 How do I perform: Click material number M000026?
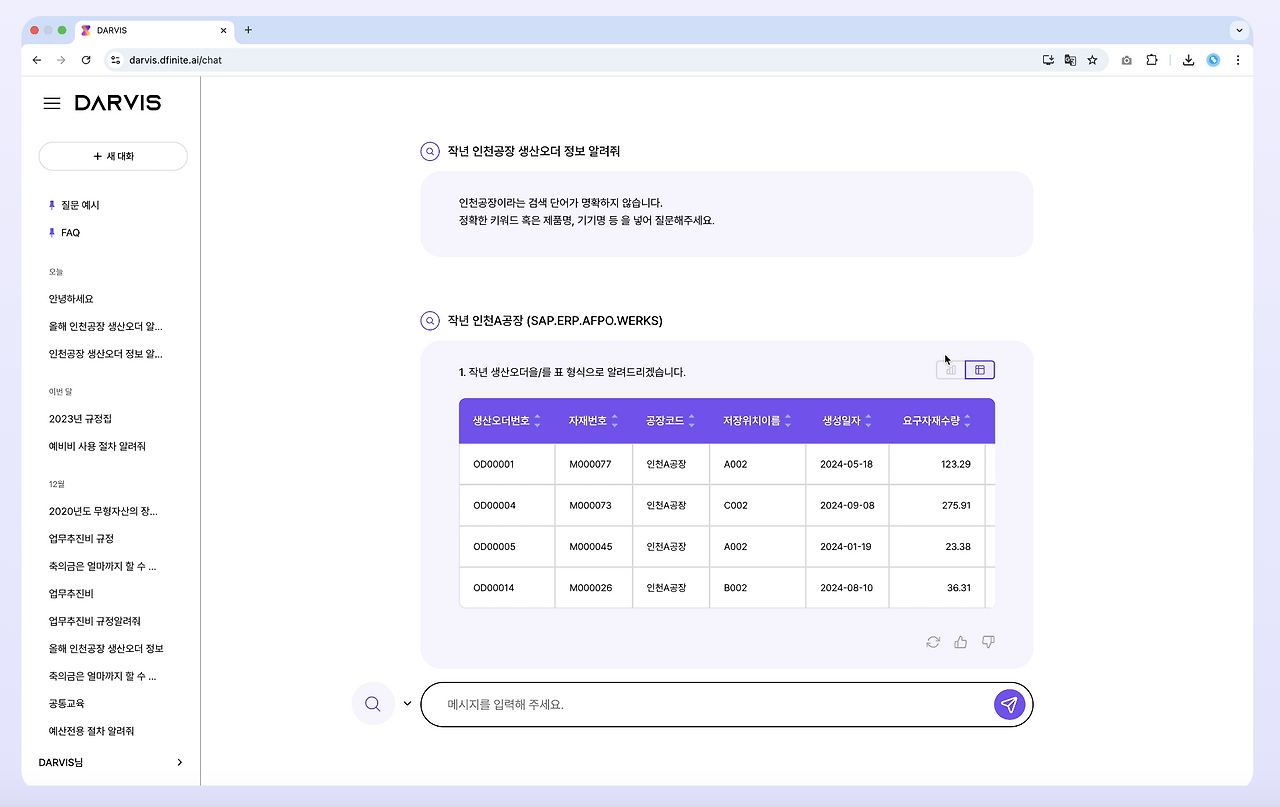pyautogui.click(x=594, y=588)
